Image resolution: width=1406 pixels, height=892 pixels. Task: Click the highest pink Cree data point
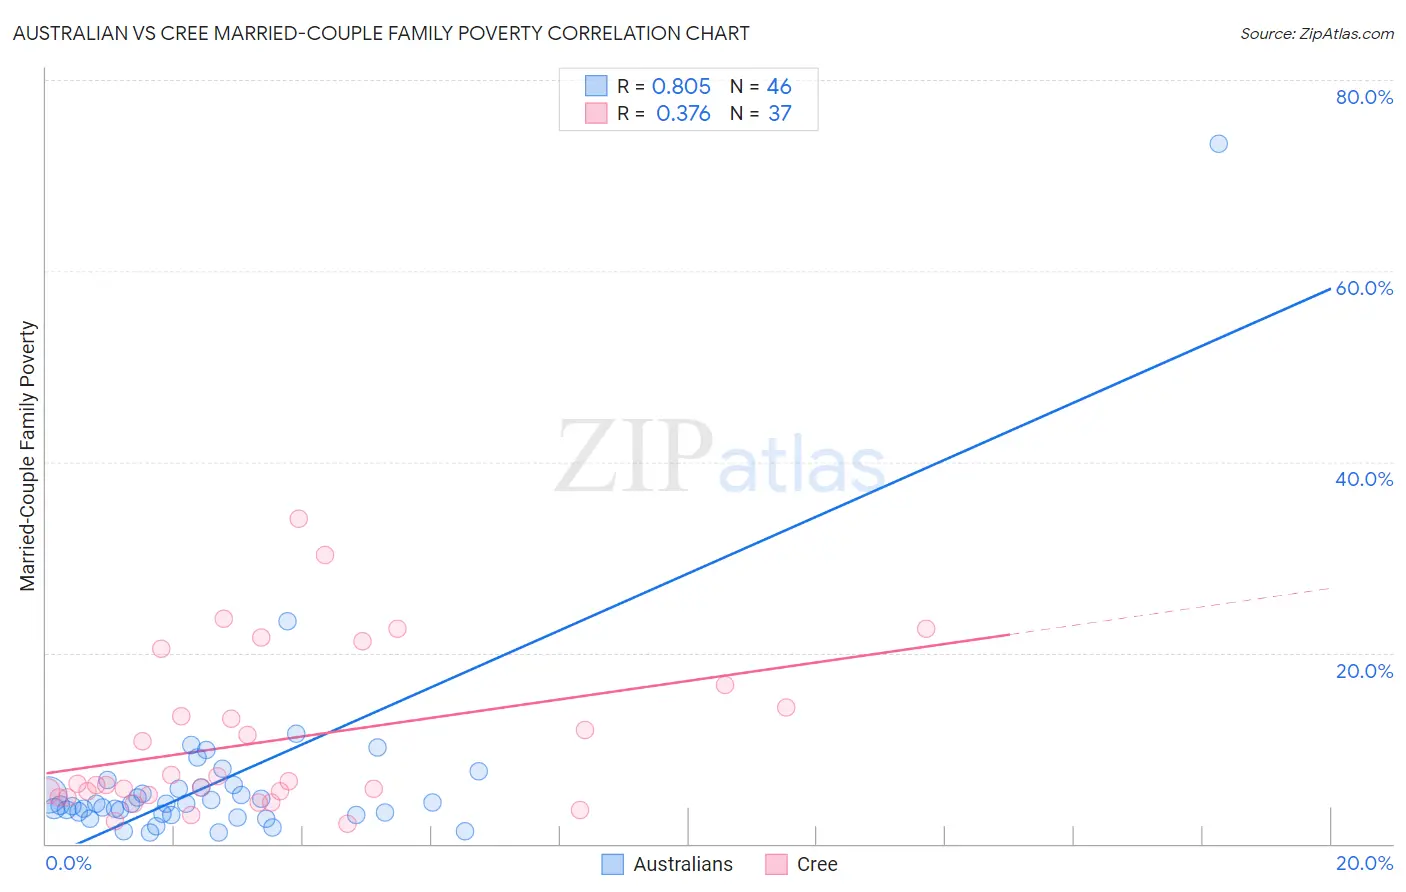[x=298, y=518]
